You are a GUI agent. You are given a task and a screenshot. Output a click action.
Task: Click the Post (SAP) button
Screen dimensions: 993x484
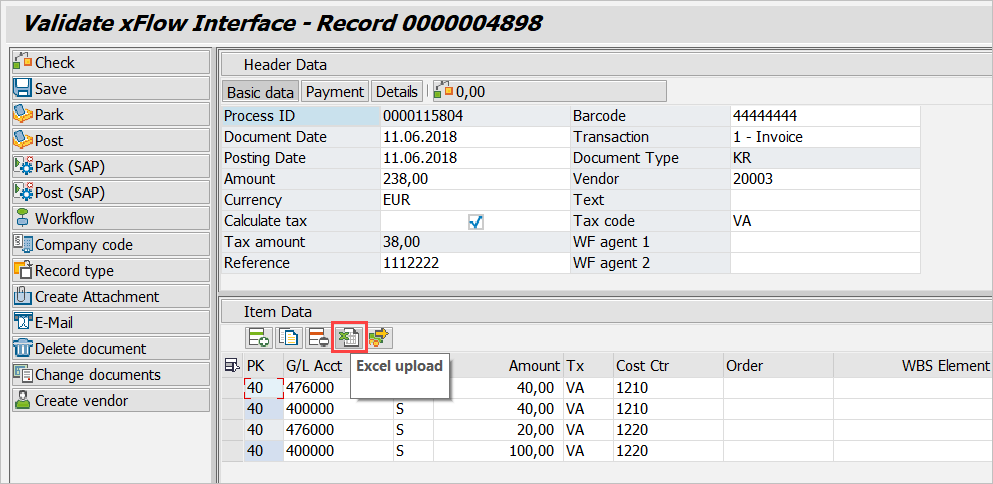111,192
